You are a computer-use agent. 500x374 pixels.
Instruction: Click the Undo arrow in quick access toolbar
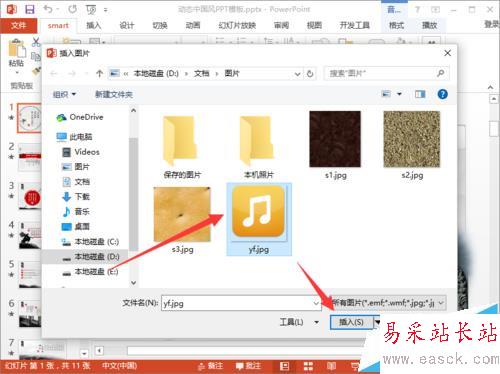pos(47,9)
